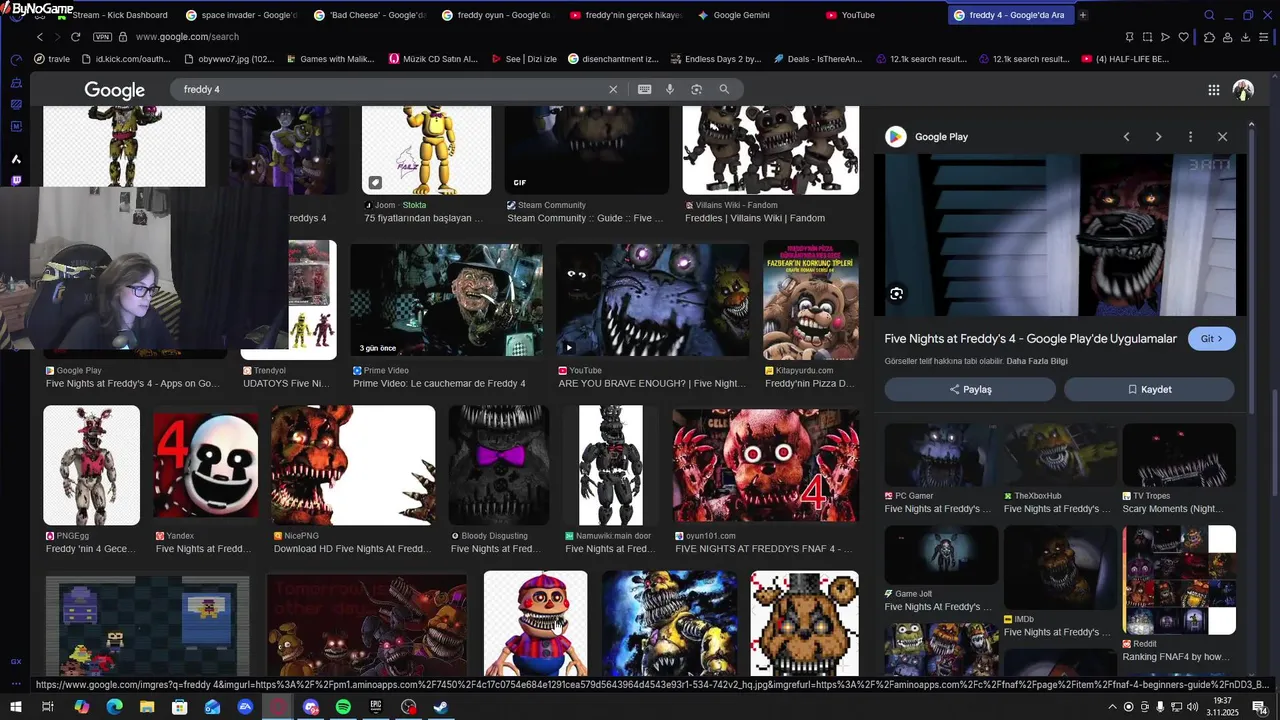Go to next image in preview panel
Screen dimensions: 1280x720
pos(1158,137)
